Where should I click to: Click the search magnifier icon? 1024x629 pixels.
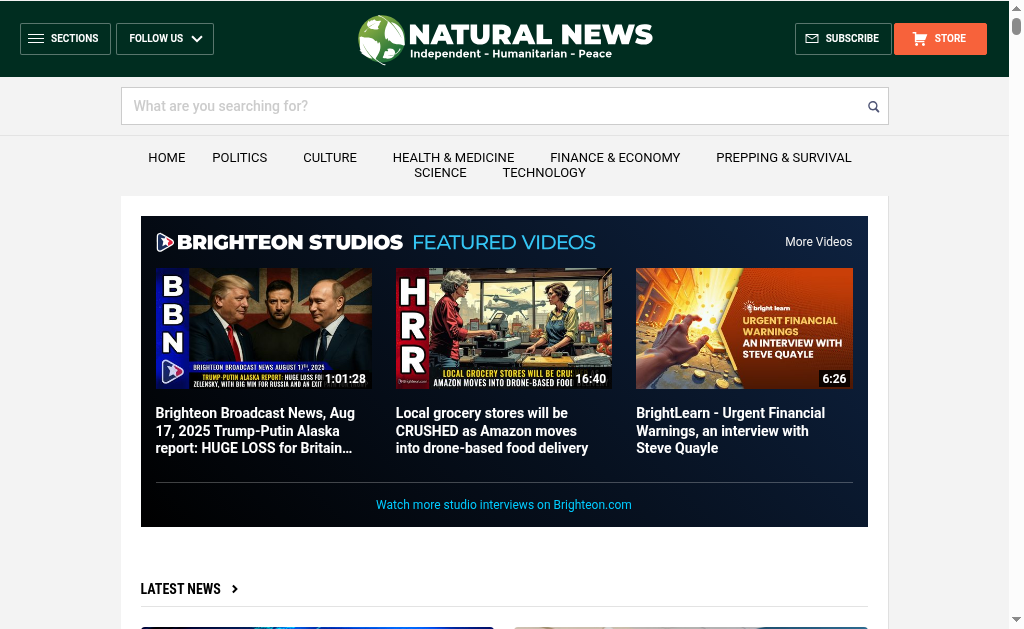(873, 106)
